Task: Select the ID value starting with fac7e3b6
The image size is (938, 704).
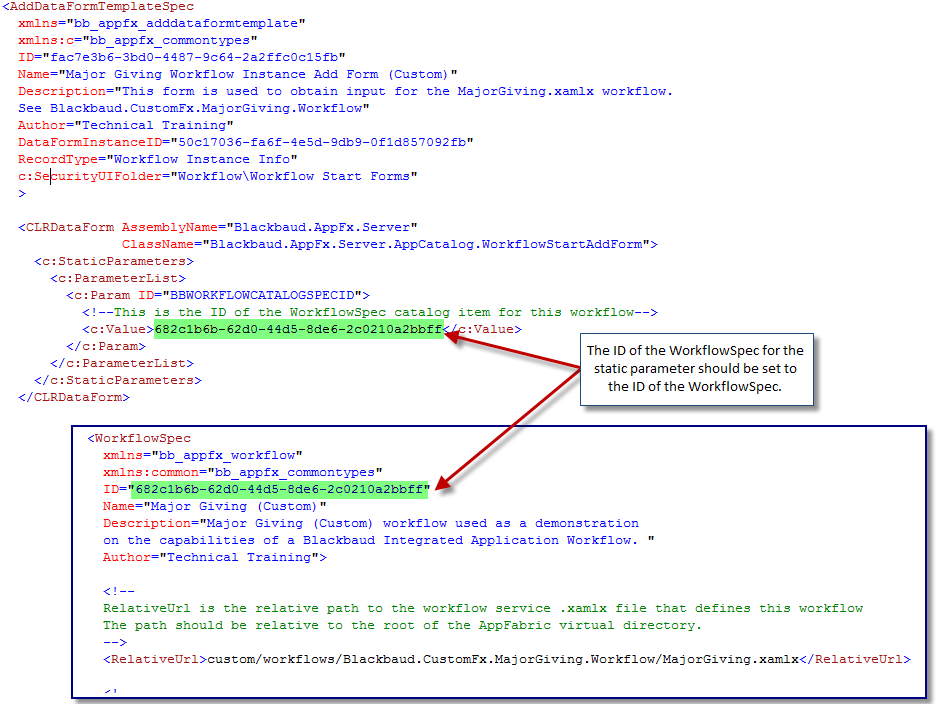Action: 194,57
